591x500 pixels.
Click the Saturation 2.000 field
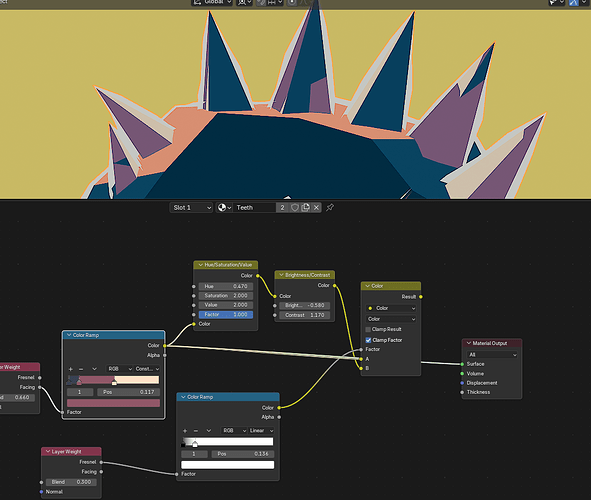(x=226, y=296)
